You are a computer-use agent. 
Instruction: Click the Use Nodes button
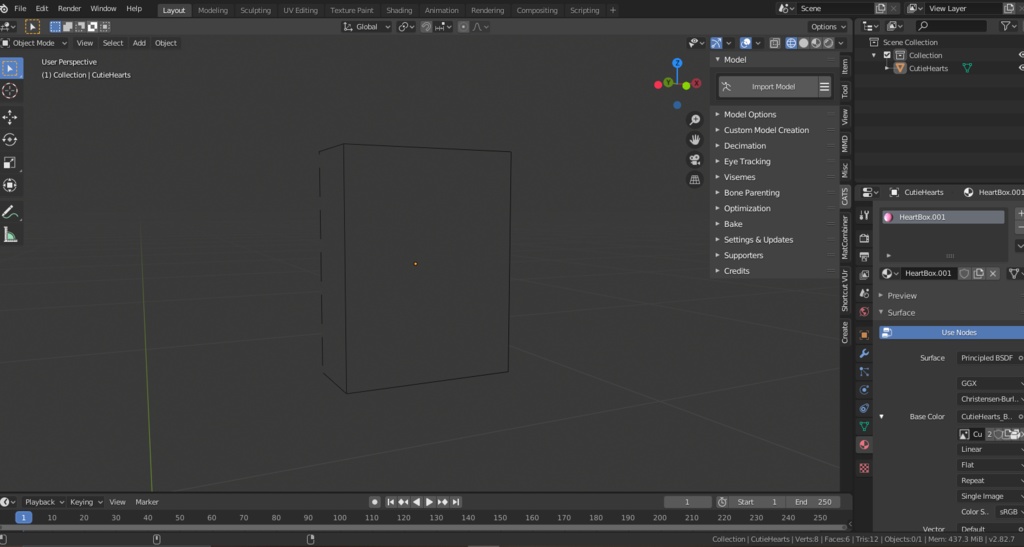(x=952, y=333)
